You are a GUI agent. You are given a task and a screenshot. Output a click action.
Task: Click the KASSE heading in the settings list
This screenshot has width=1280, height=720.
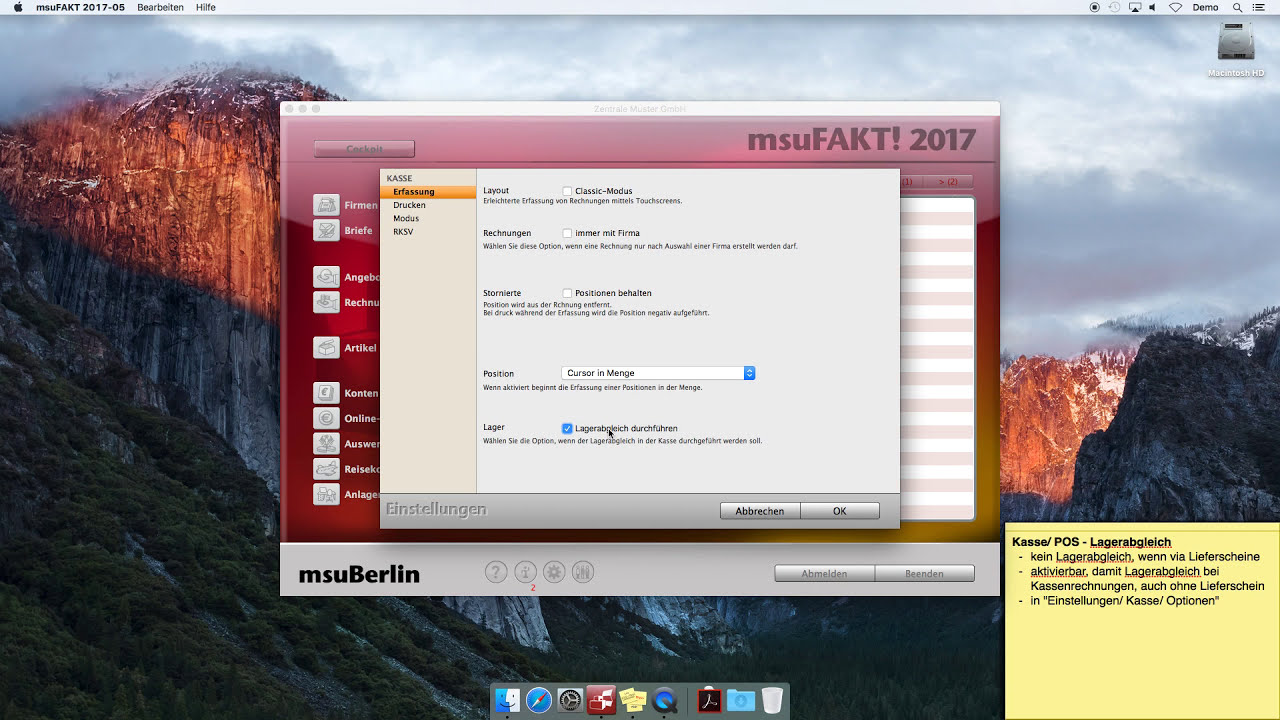(x=399, y=178)
